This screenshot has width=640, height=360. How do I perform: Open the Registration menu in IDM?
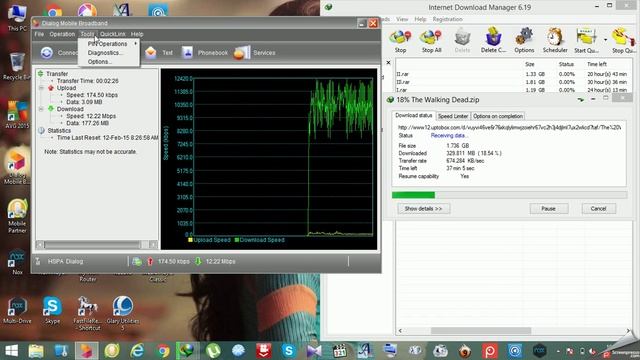[x=448, y=19]
